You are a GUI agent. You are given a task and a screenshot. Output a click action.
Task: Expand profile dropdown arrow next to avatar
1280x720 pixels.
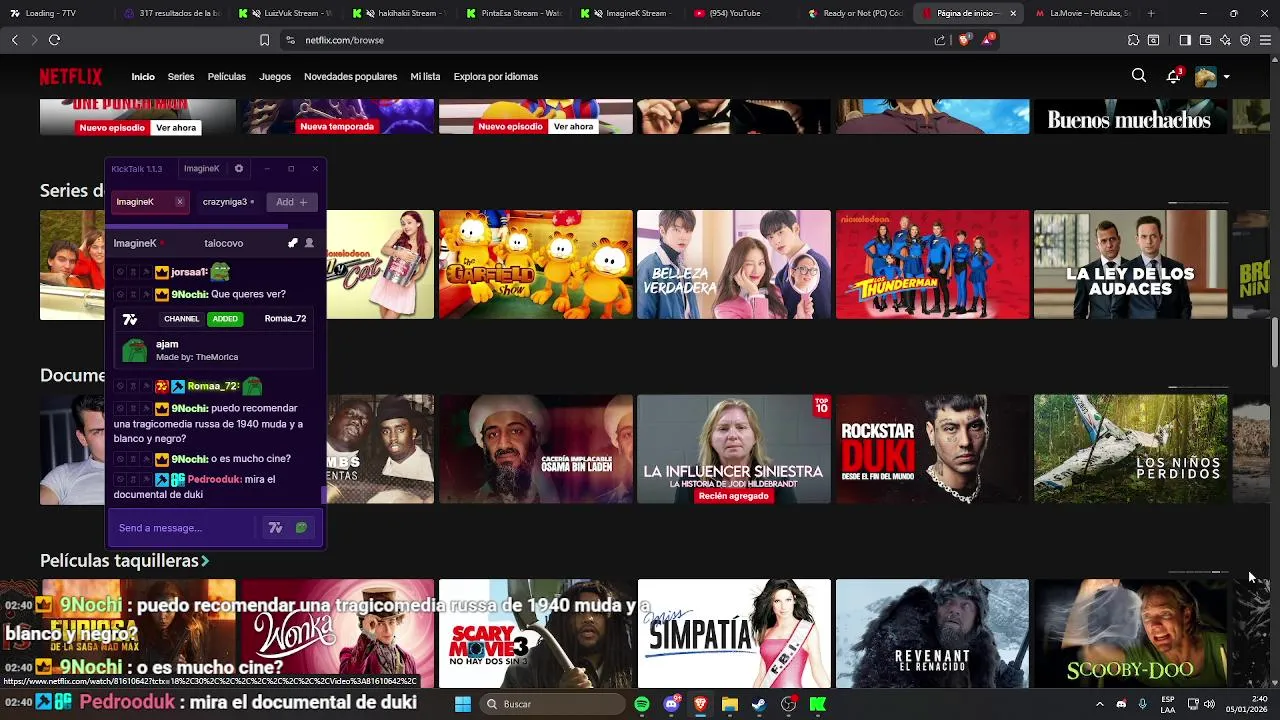coord(1226,77)
